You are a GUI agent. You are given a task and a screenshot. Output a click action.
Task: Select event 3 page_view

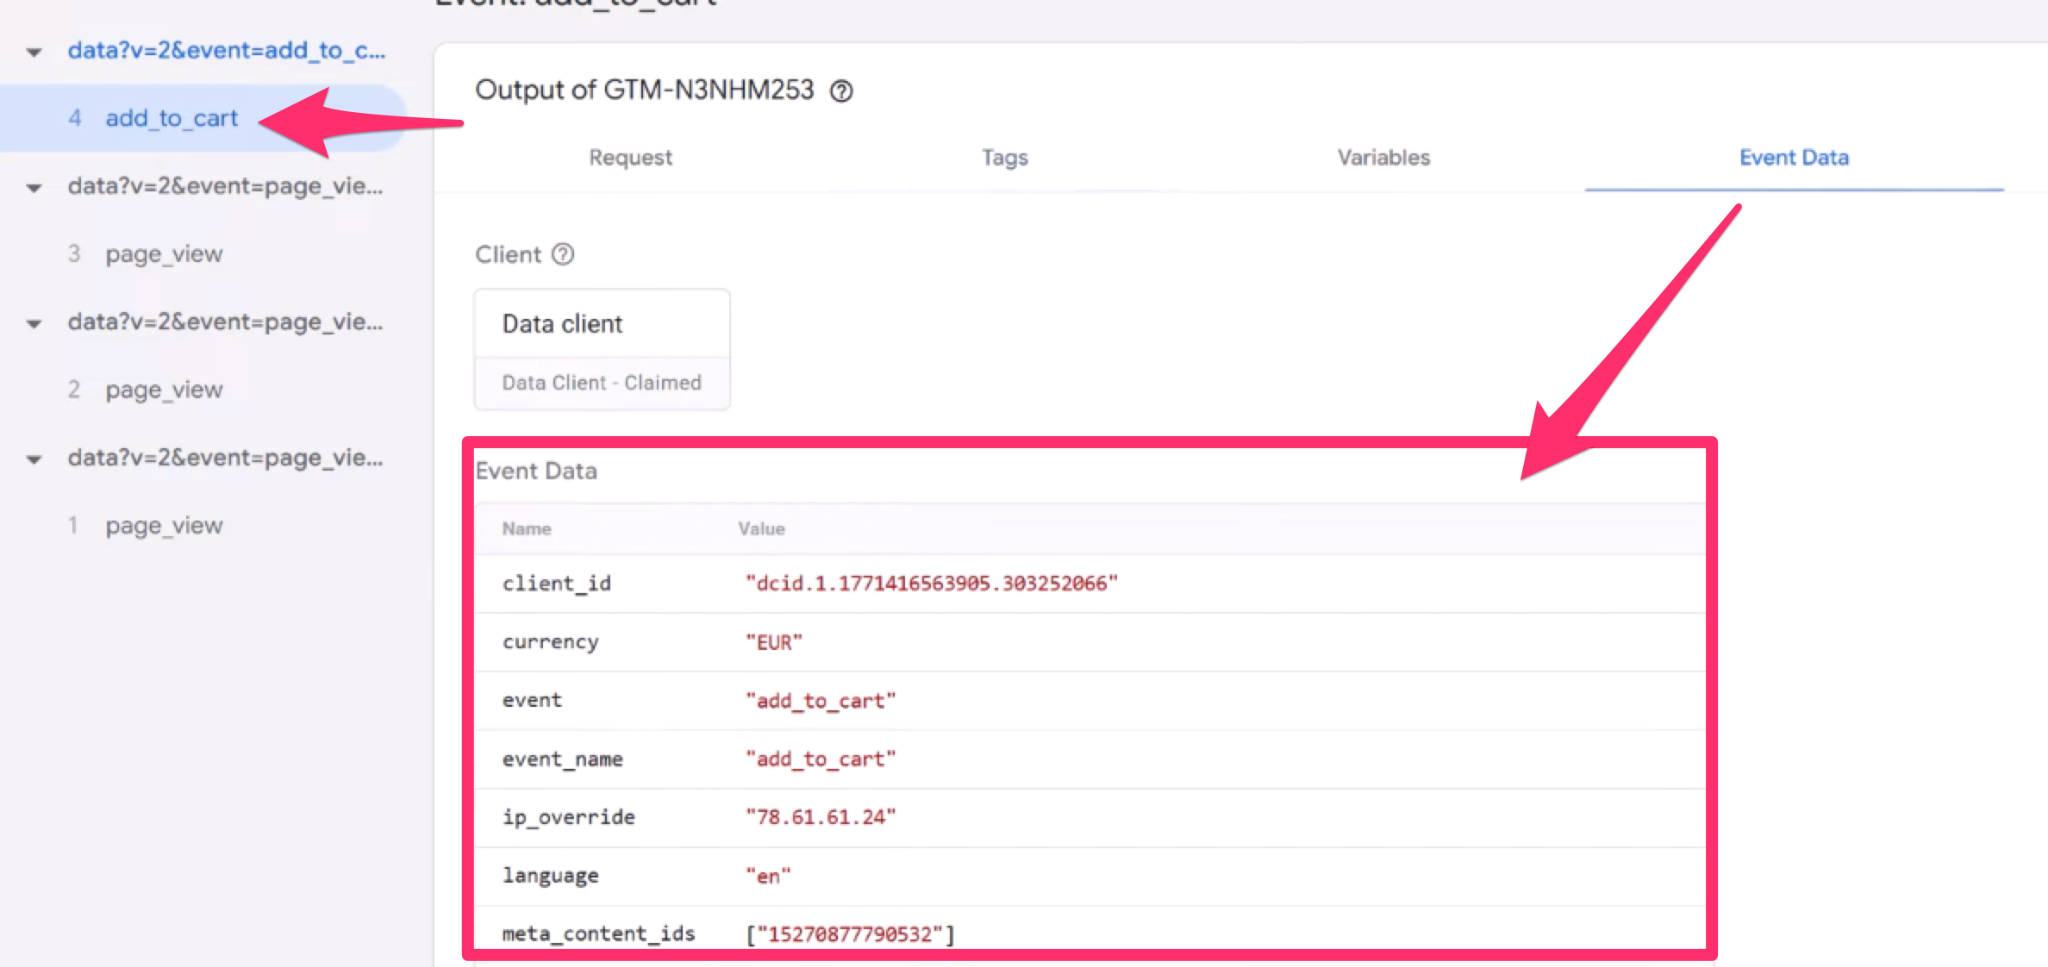point(164,254)
